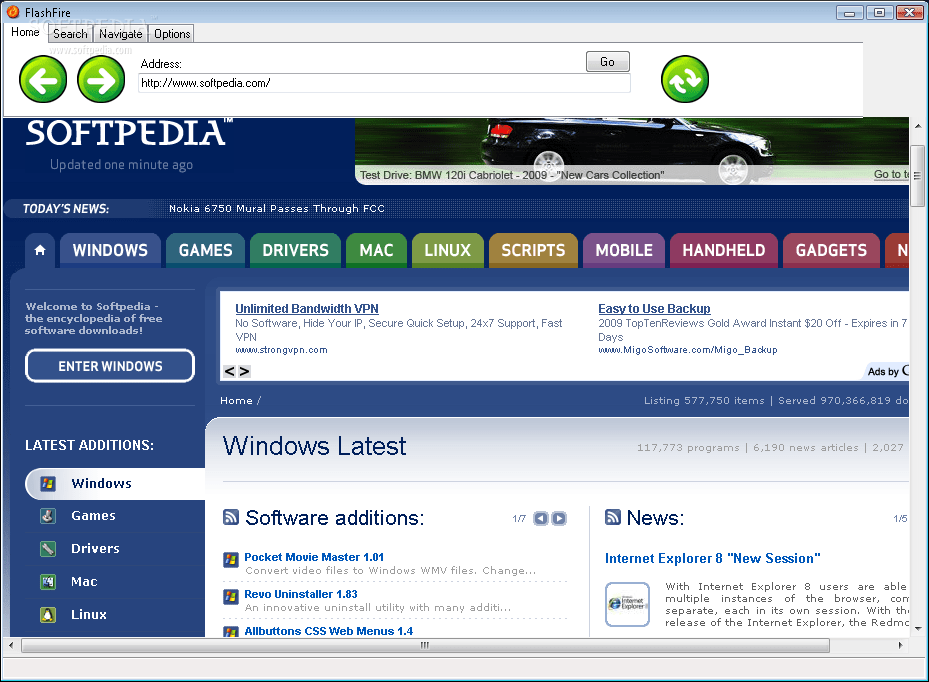Click the ENTER WINDOWS button

(110, 366)
